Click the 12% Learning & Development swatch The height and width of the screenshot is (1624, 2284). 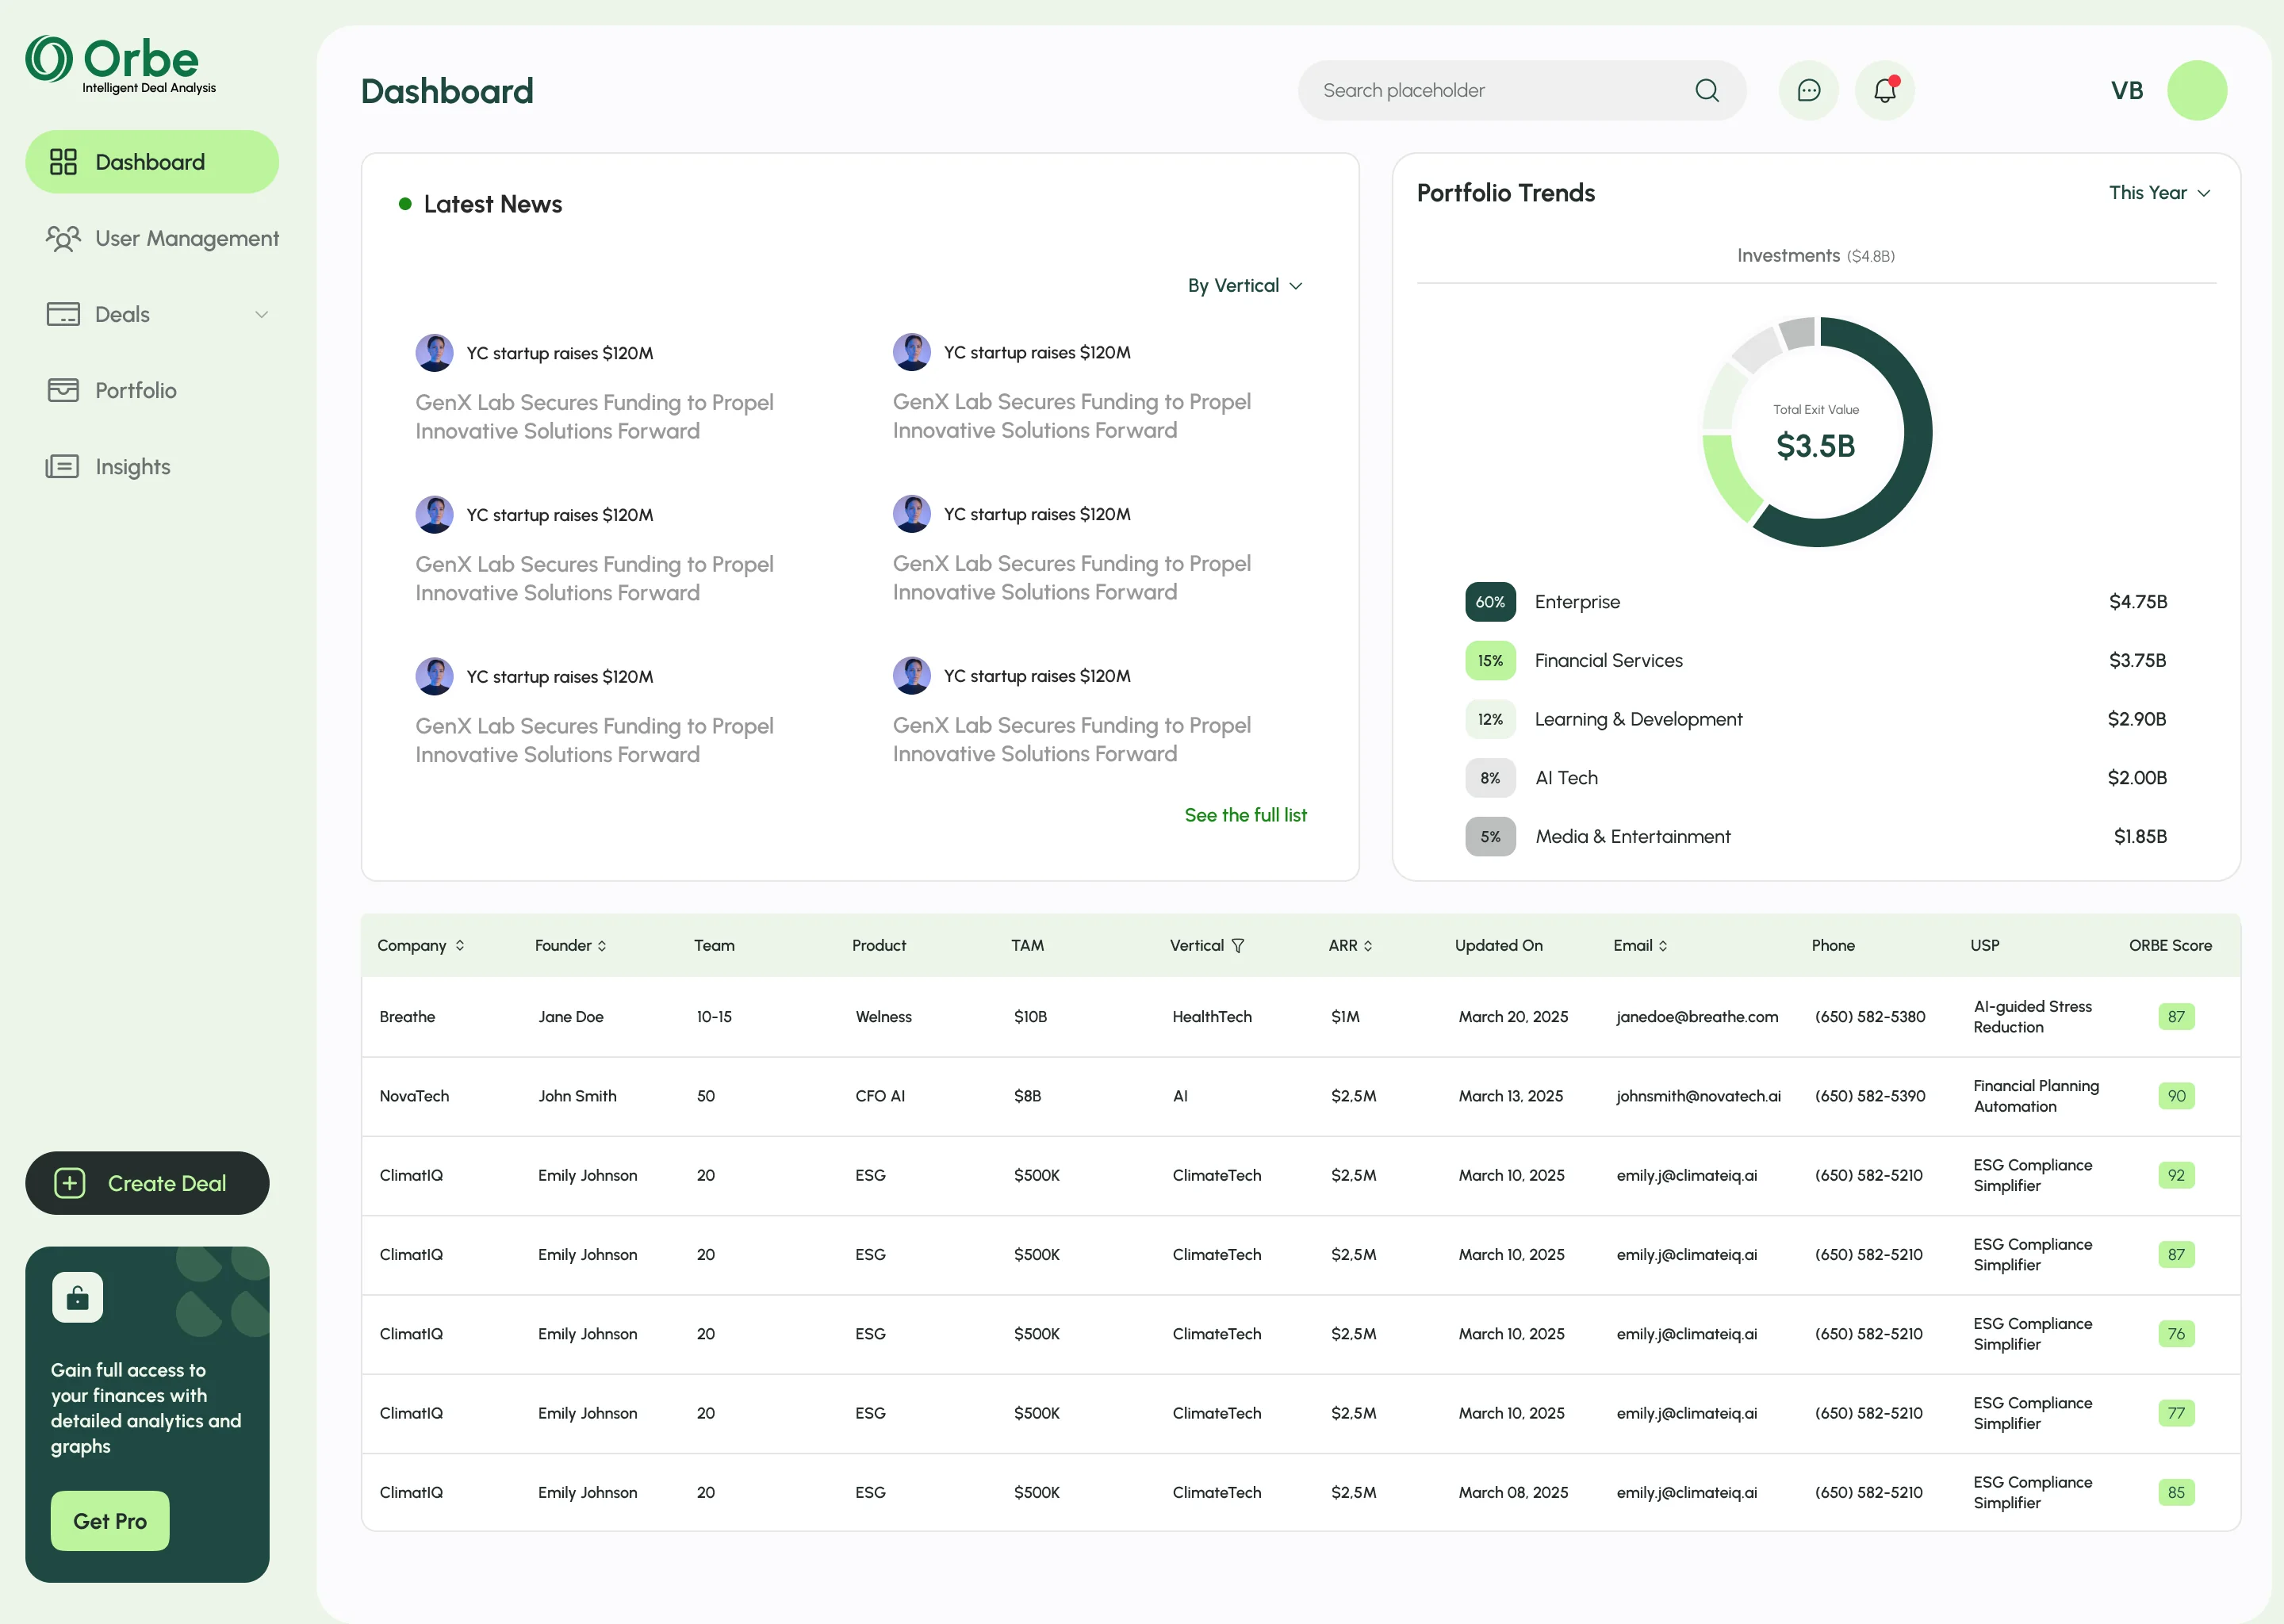(1490, 719)
